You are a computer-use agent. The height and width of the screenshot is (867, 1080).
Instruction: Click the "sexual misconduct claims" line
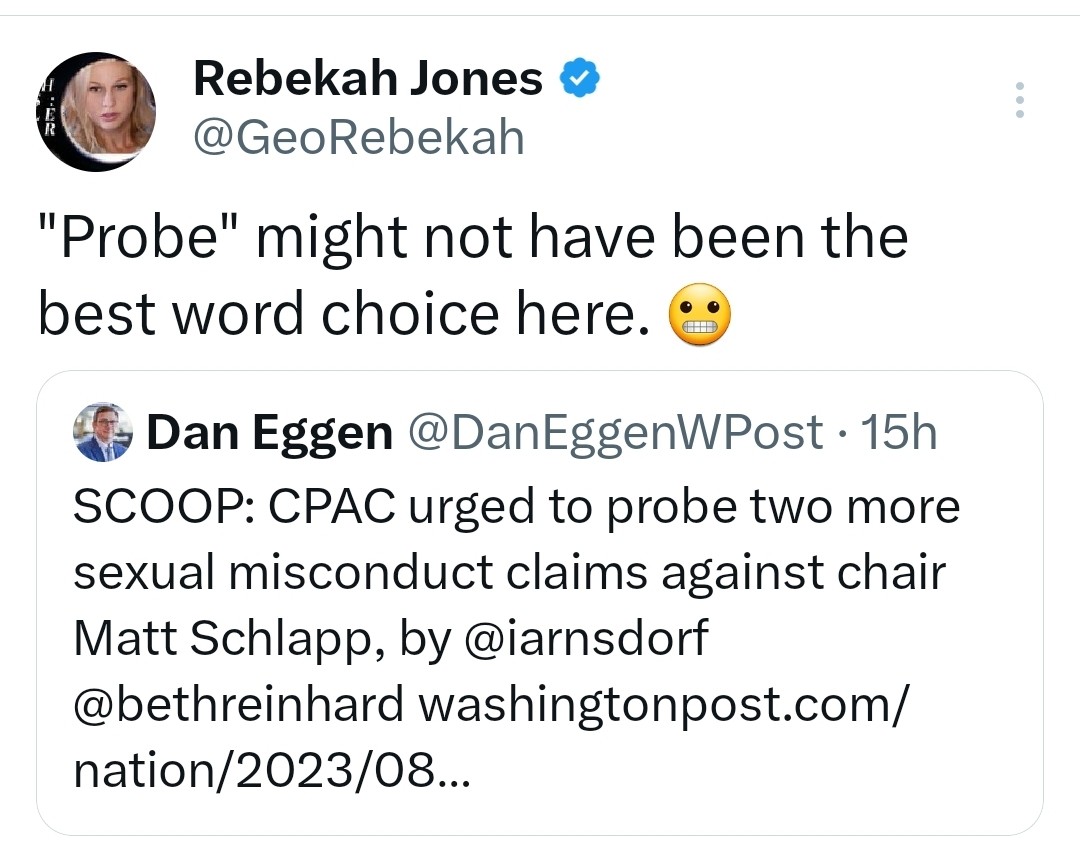(x=360, y=573)
